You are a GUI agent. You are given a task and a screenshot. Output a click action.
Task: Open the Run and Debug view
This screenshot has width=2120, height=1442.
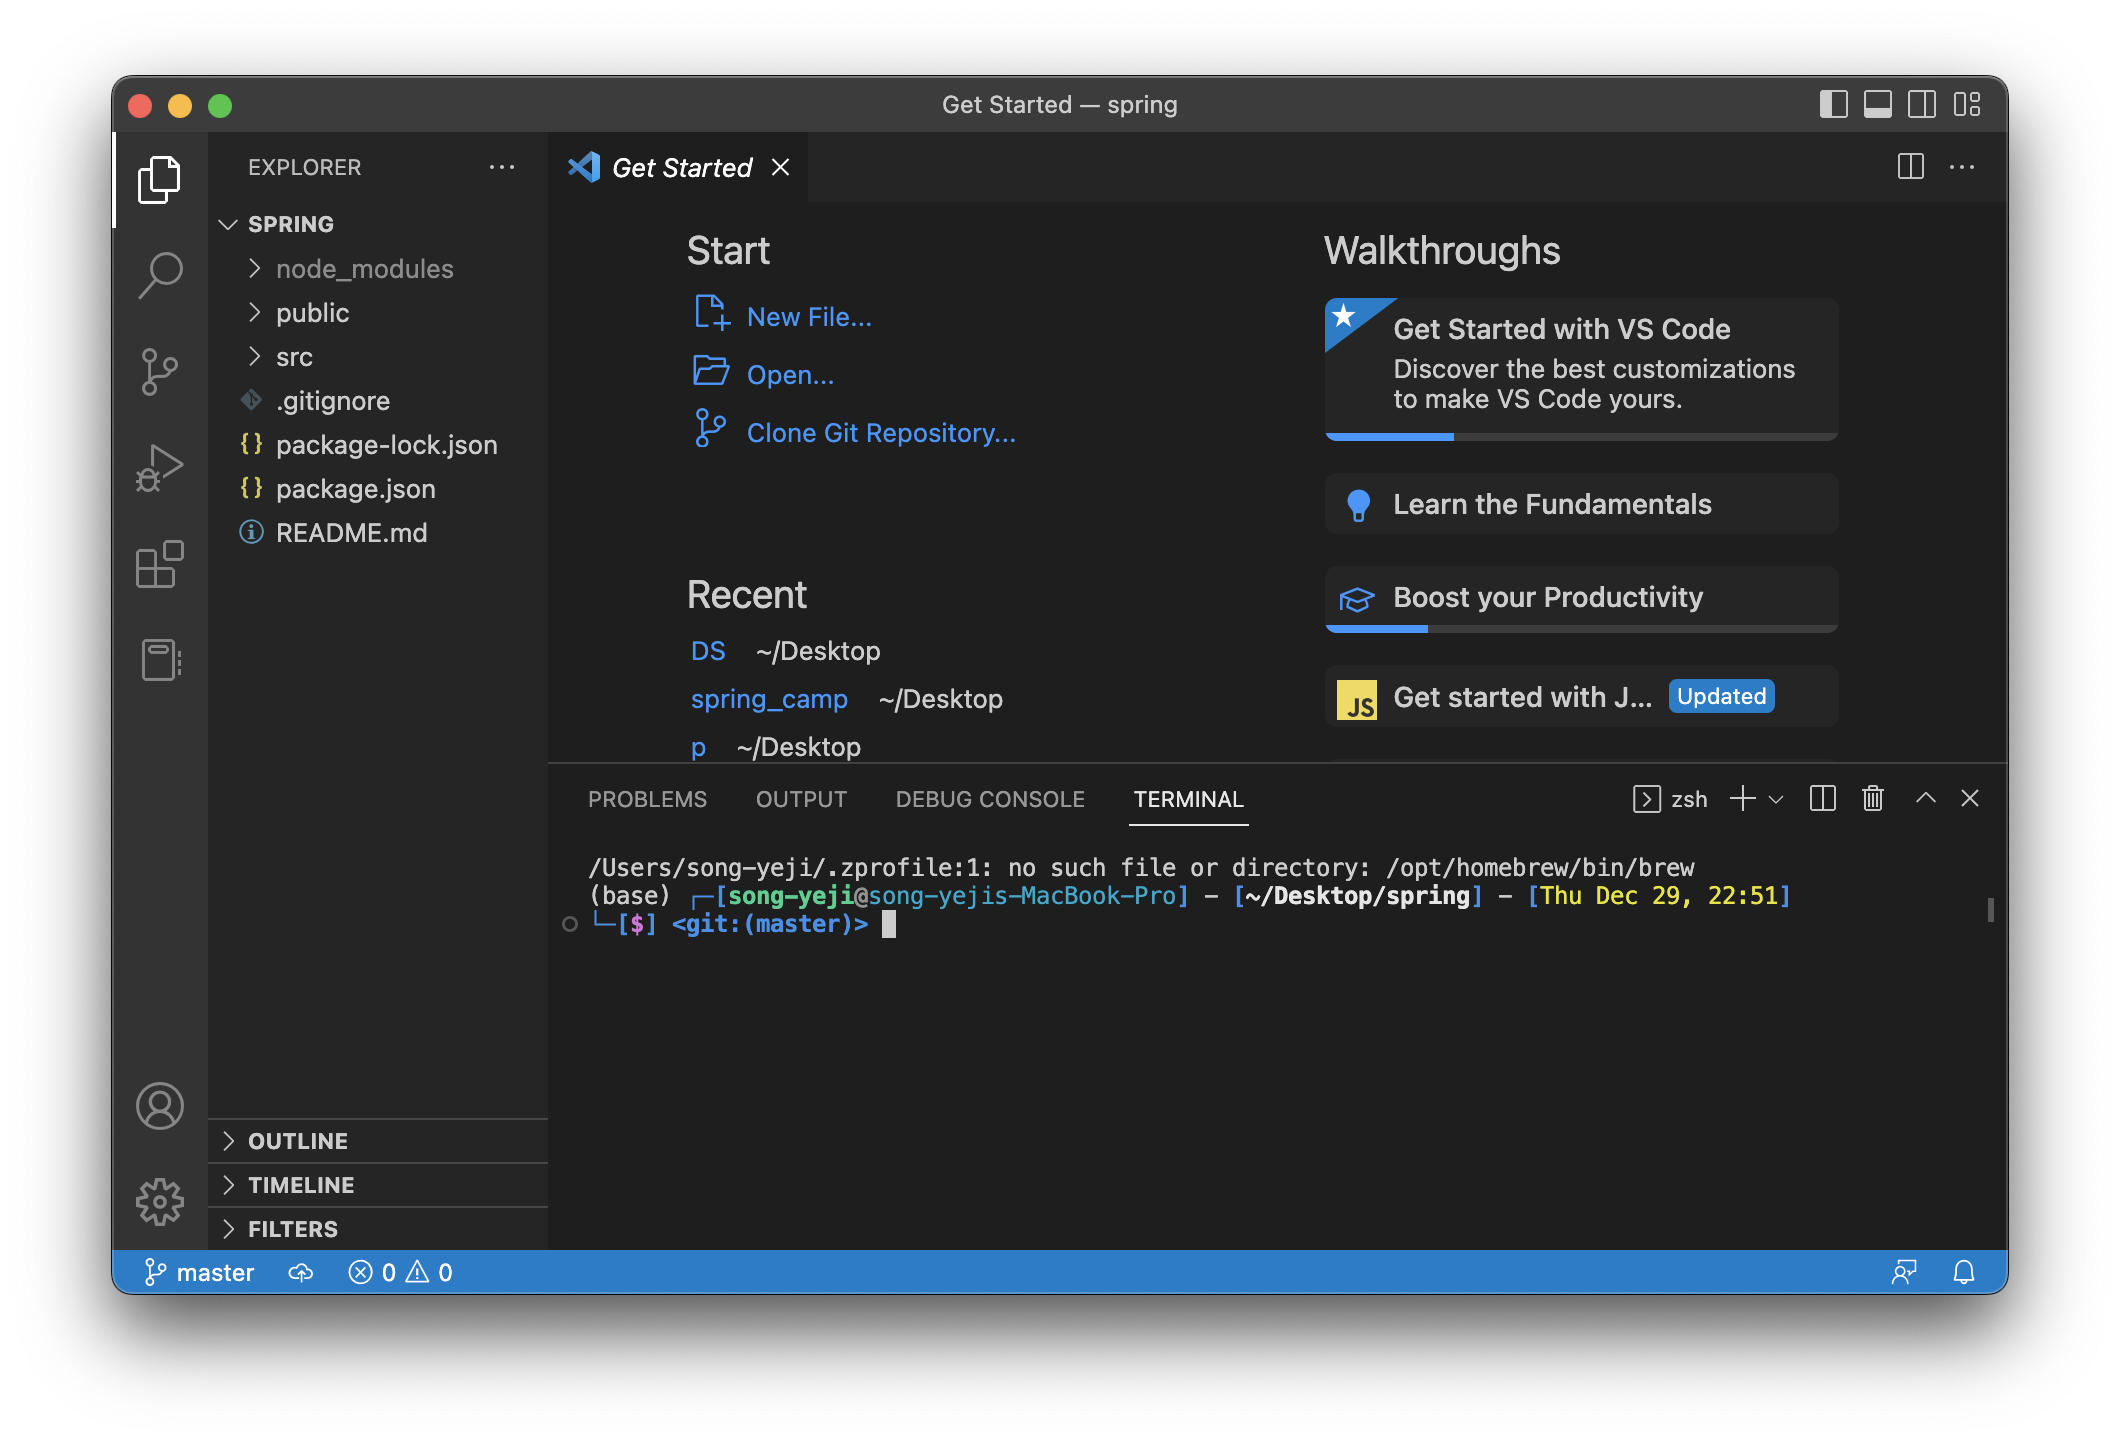click(160, 468)
